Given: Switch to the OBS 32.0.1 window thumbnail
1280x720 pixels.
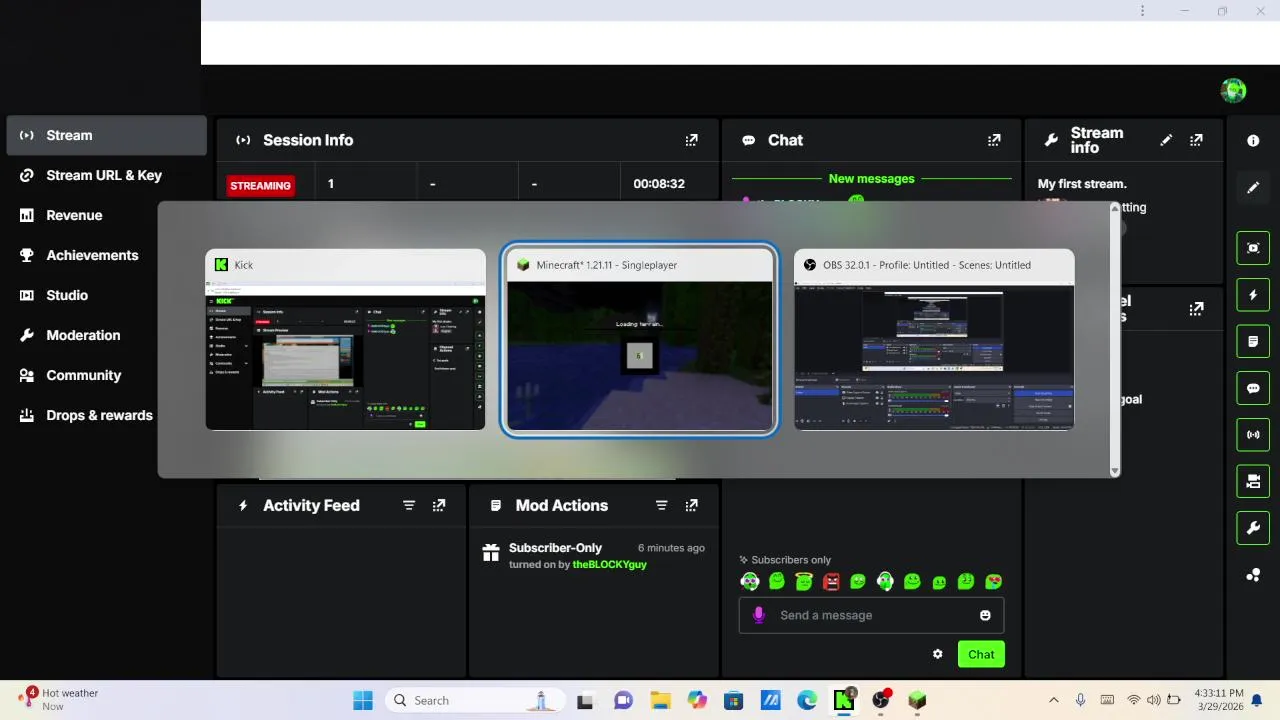Looking at the screenshot, I should pyautogui.click(x=934, y=340).
